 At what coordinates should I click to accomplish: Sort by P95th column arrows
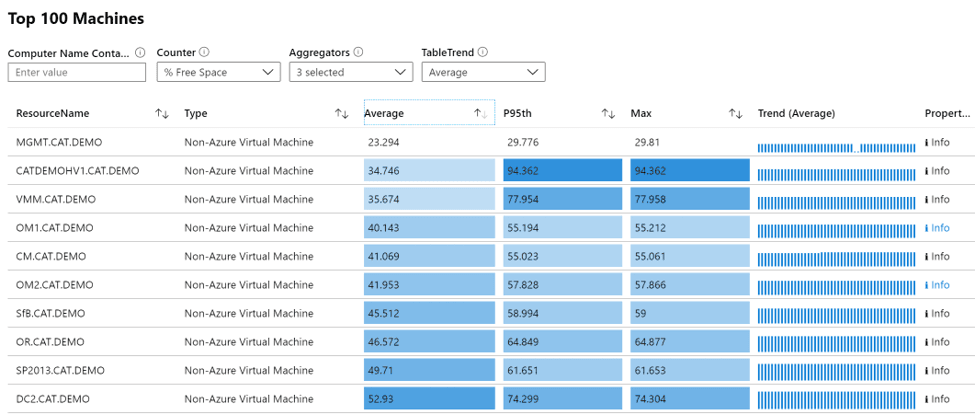pyautogui.click(x=607, y=114)
